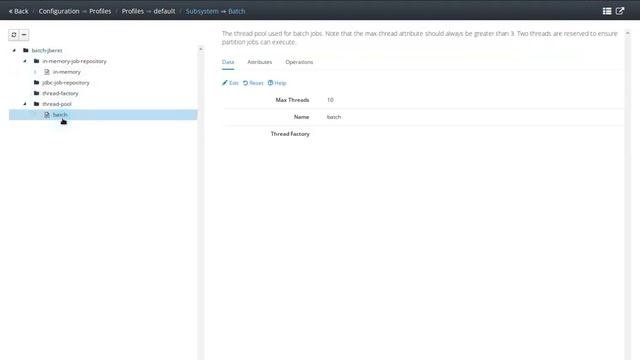
Task: Click the thread-factory folder icon
Action: click(36, 93)
